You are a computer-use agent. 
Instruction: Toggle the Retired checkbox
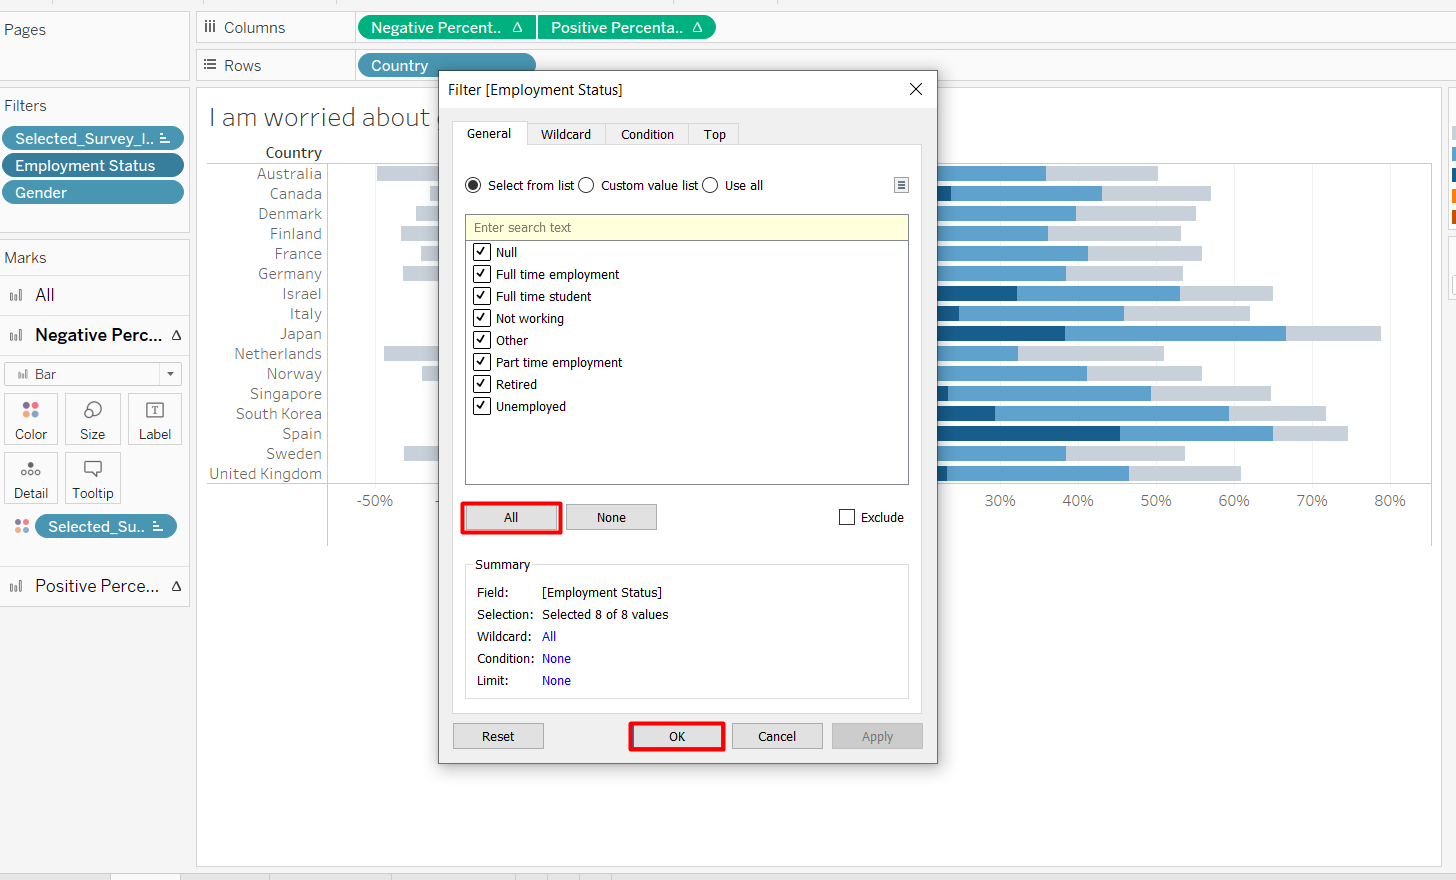tap(482, 384)
